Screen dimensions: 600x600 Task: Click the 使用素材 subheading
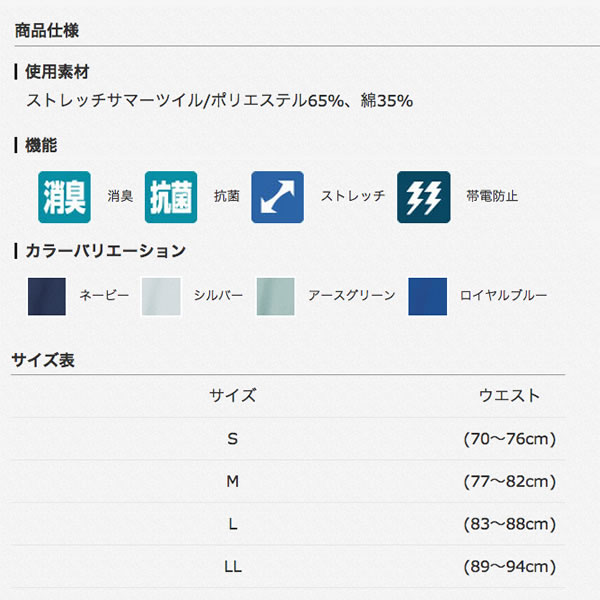coord(57,72)
